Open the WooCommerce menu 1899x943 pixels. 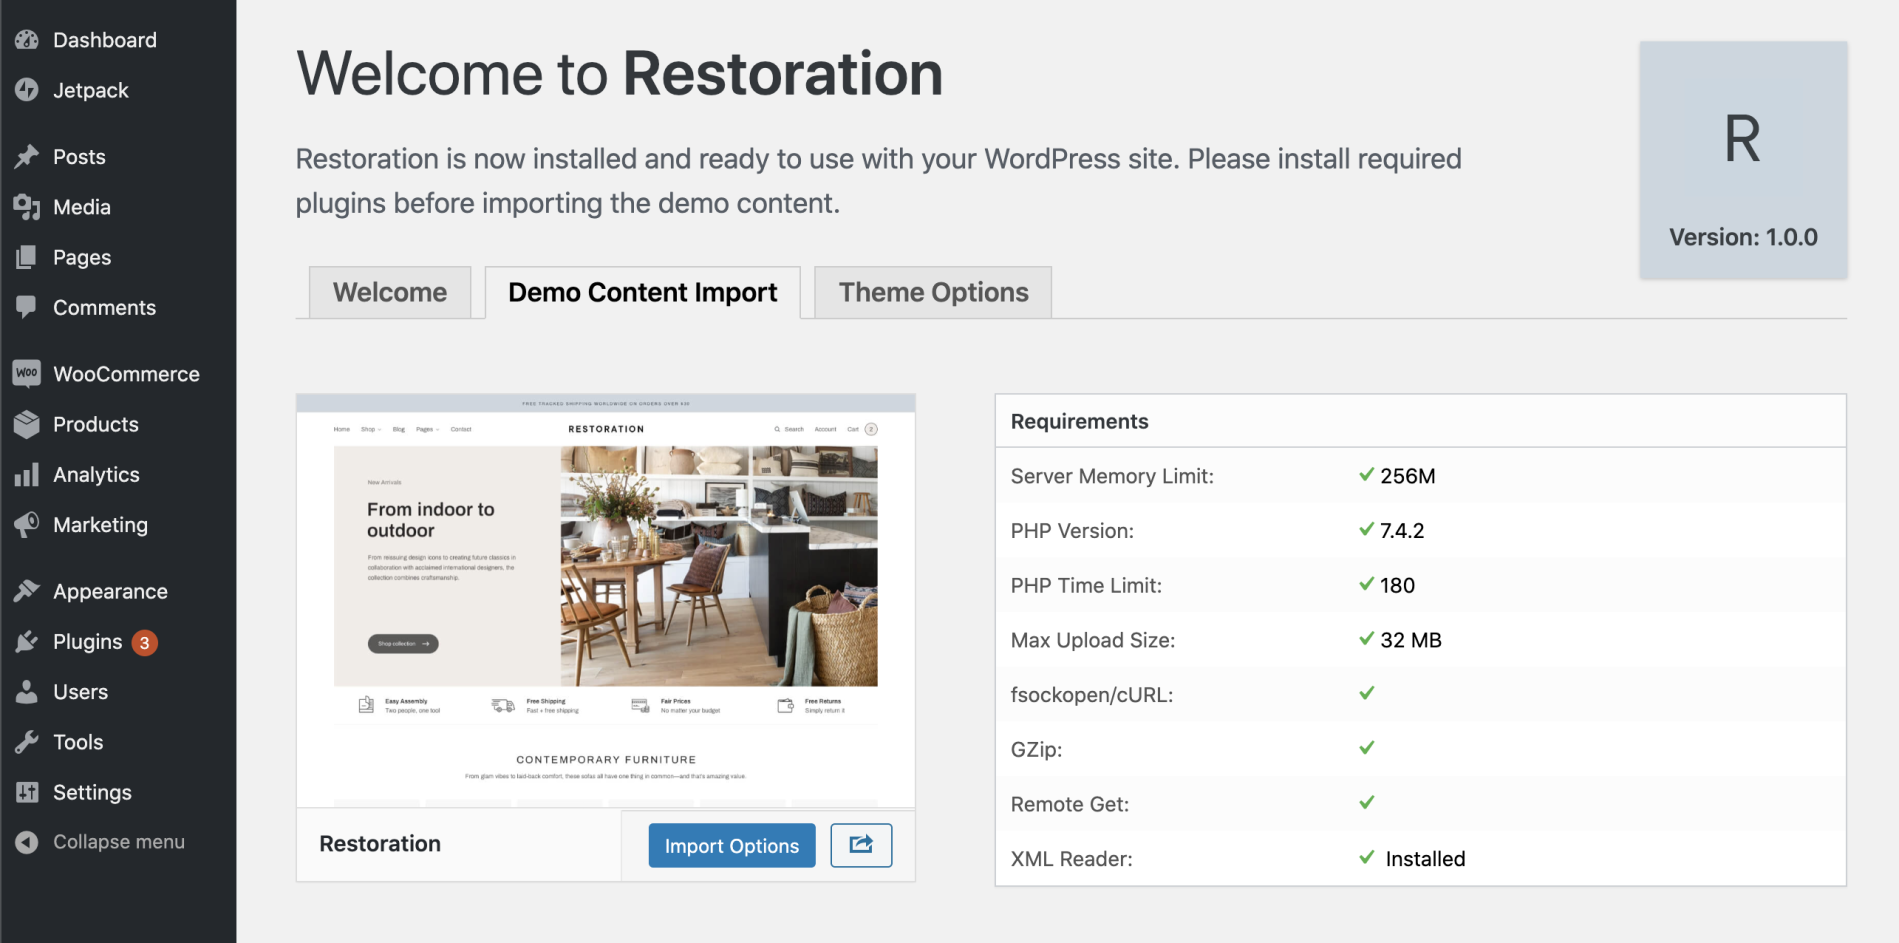point(125,373)
